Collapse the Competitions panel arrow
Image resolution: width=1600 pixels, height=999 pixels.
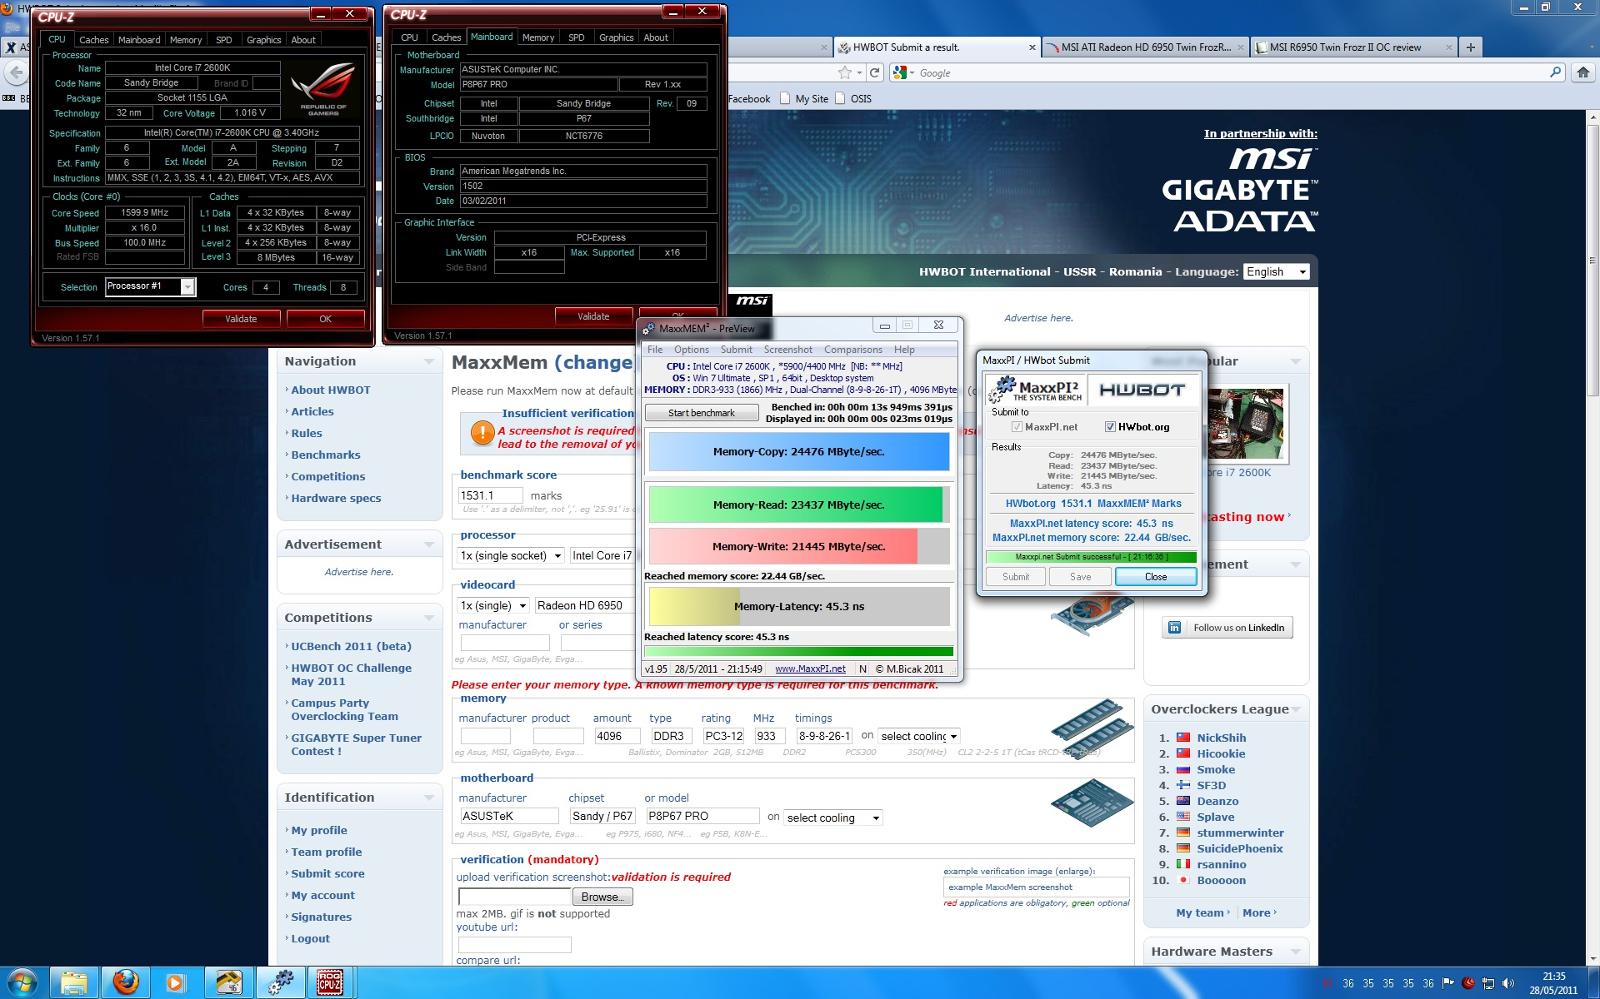[429, 618]
